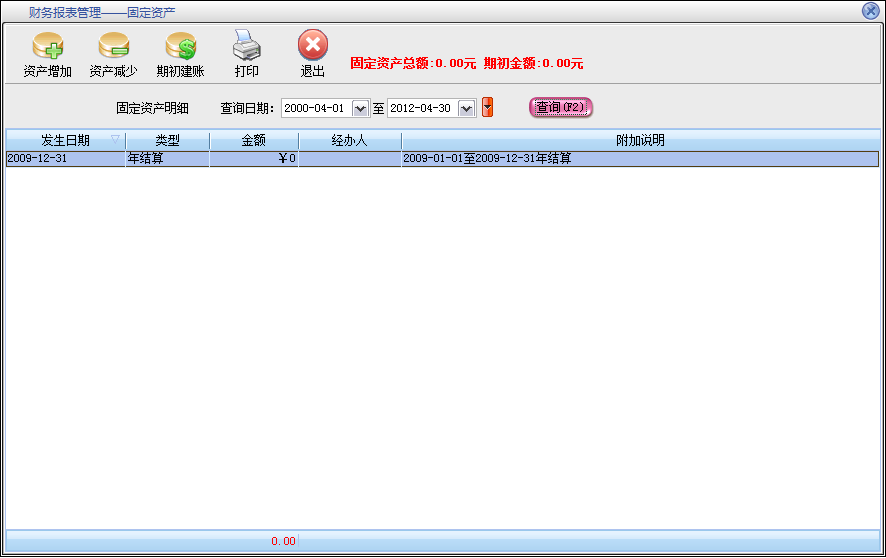Click inside the start date field 2000-04-01
Screen dimensions: 886x558
[x=315, y=108]
